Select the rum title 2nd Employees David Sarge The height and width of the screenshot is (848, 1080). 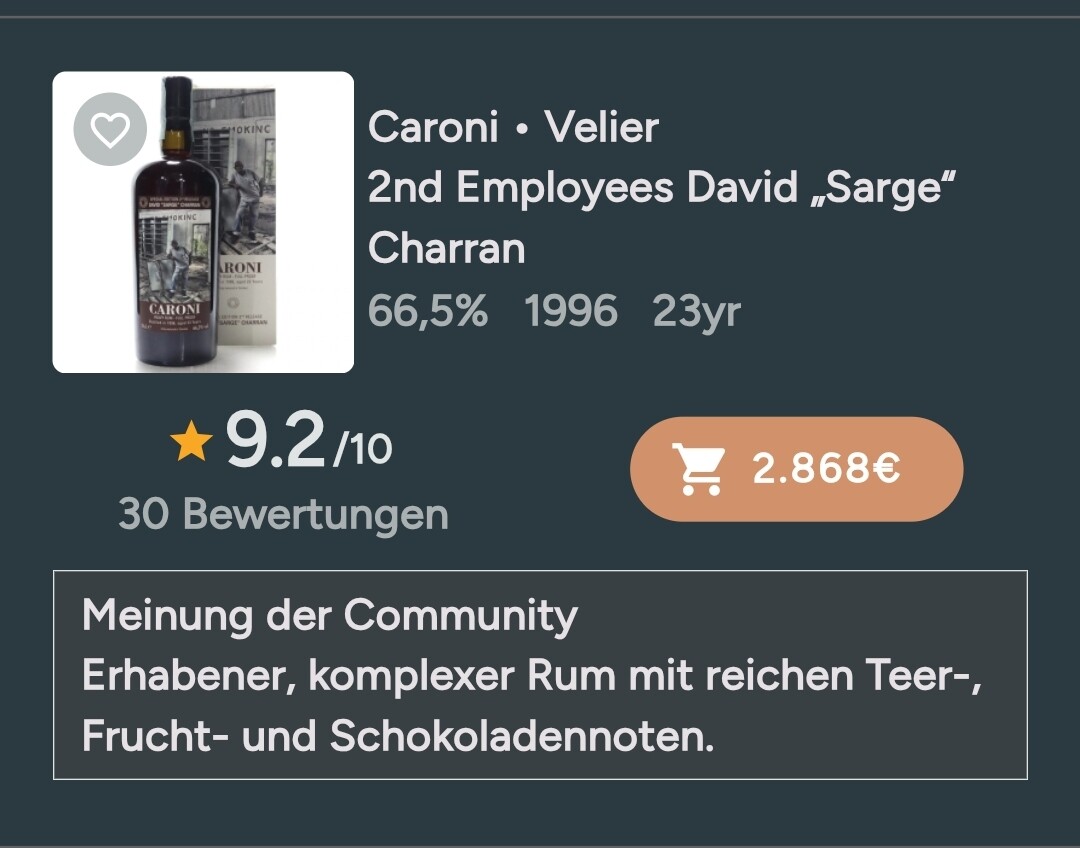pos(662,187)
